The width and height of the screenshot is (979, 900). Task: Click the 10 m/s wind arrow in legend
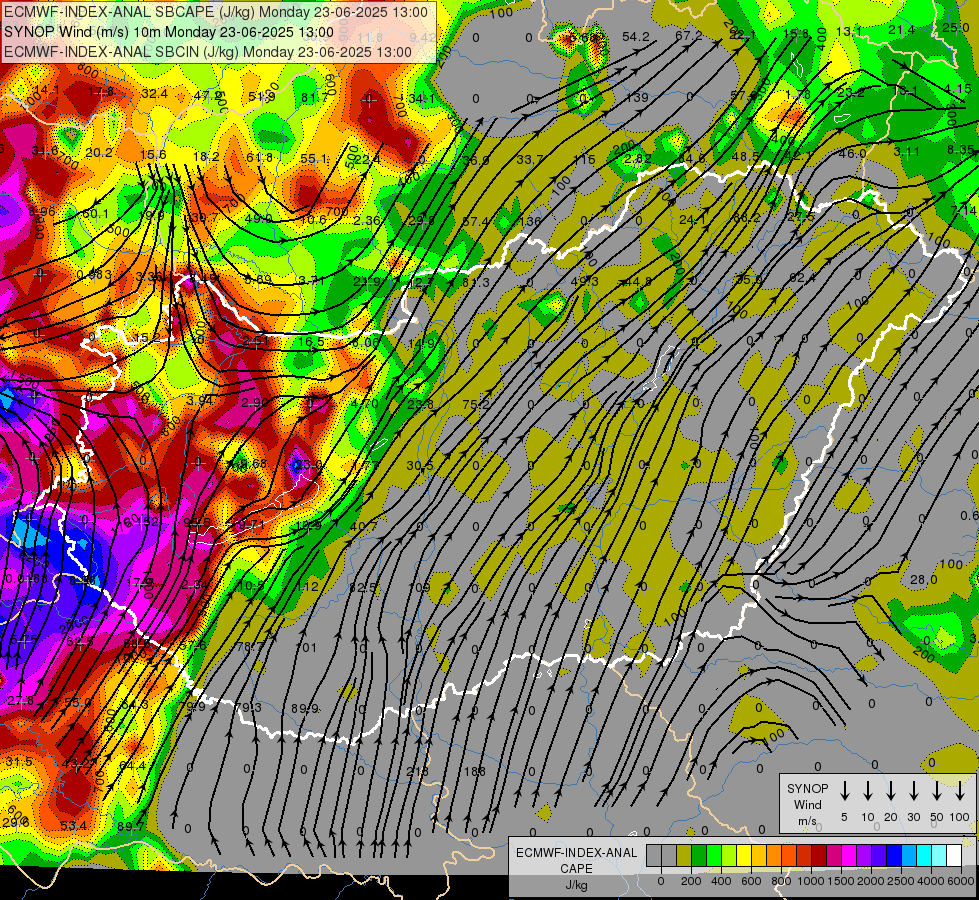pyautogui.click(x=868, y=791)
